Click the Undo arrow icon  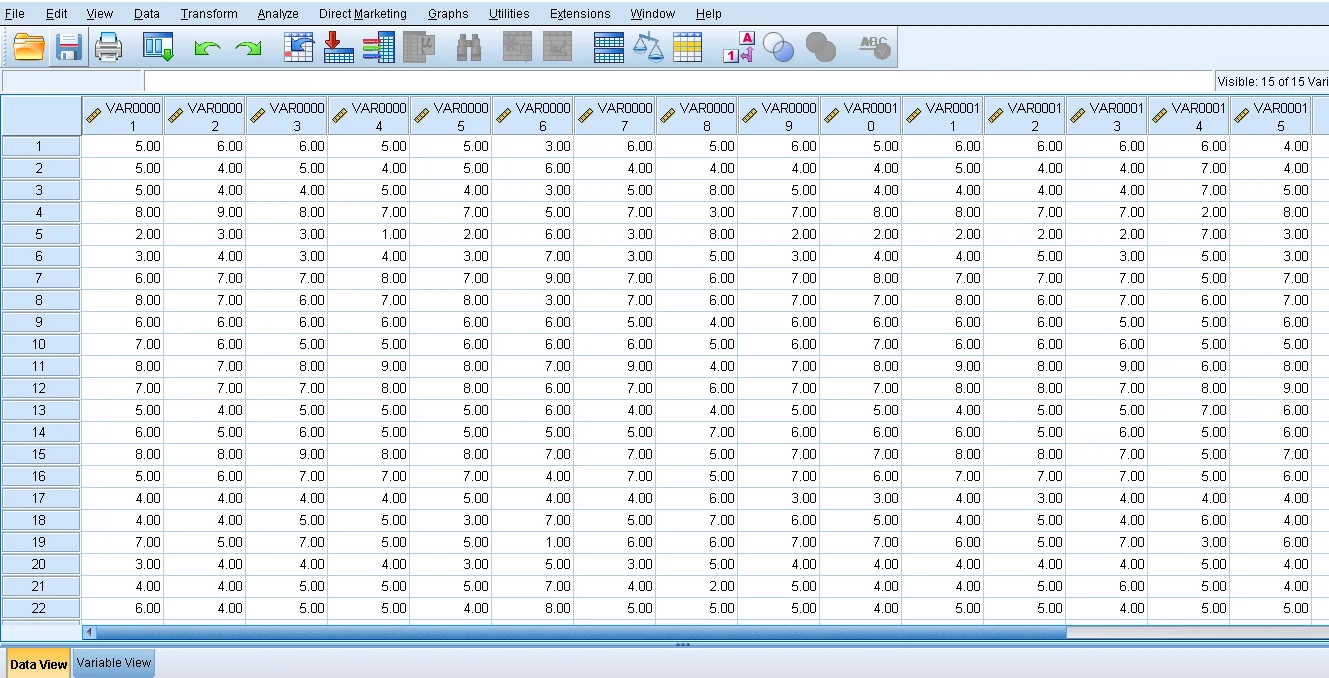coord(207,46)
